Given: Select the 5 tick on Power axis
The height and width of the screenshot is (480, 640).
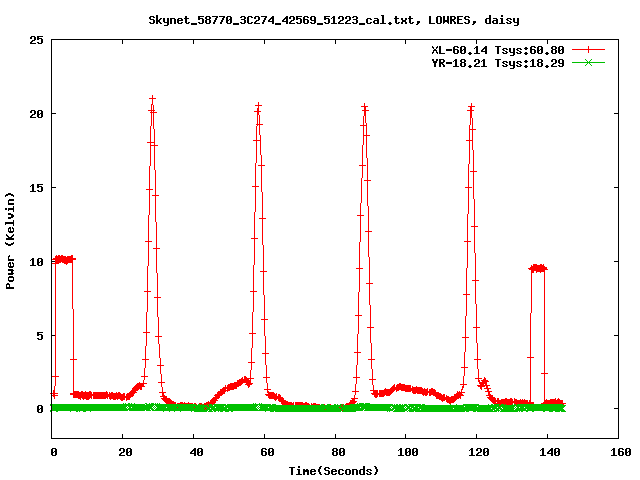Looking at the screenshot, I should (40, 336).
